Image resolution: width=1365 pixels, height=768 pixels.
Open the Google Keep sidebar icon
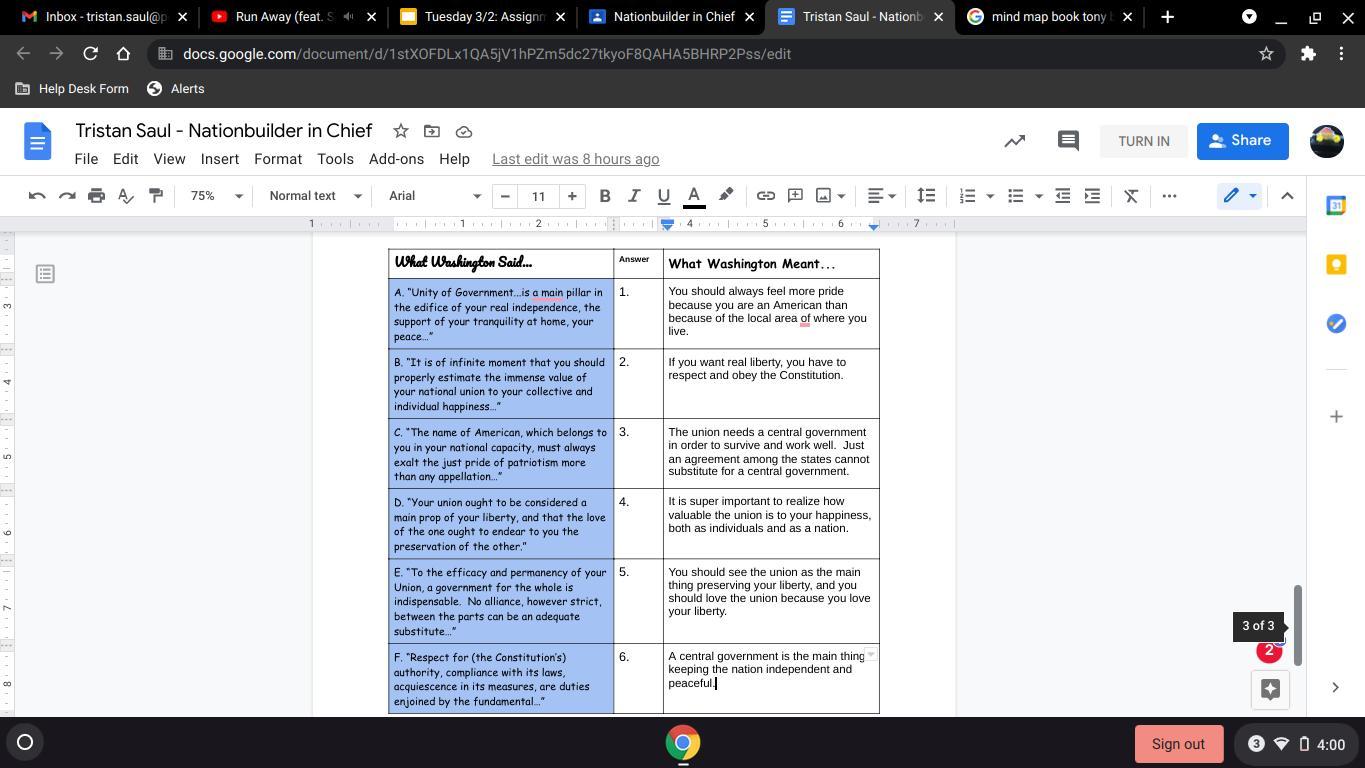[x=1336, y=264]
